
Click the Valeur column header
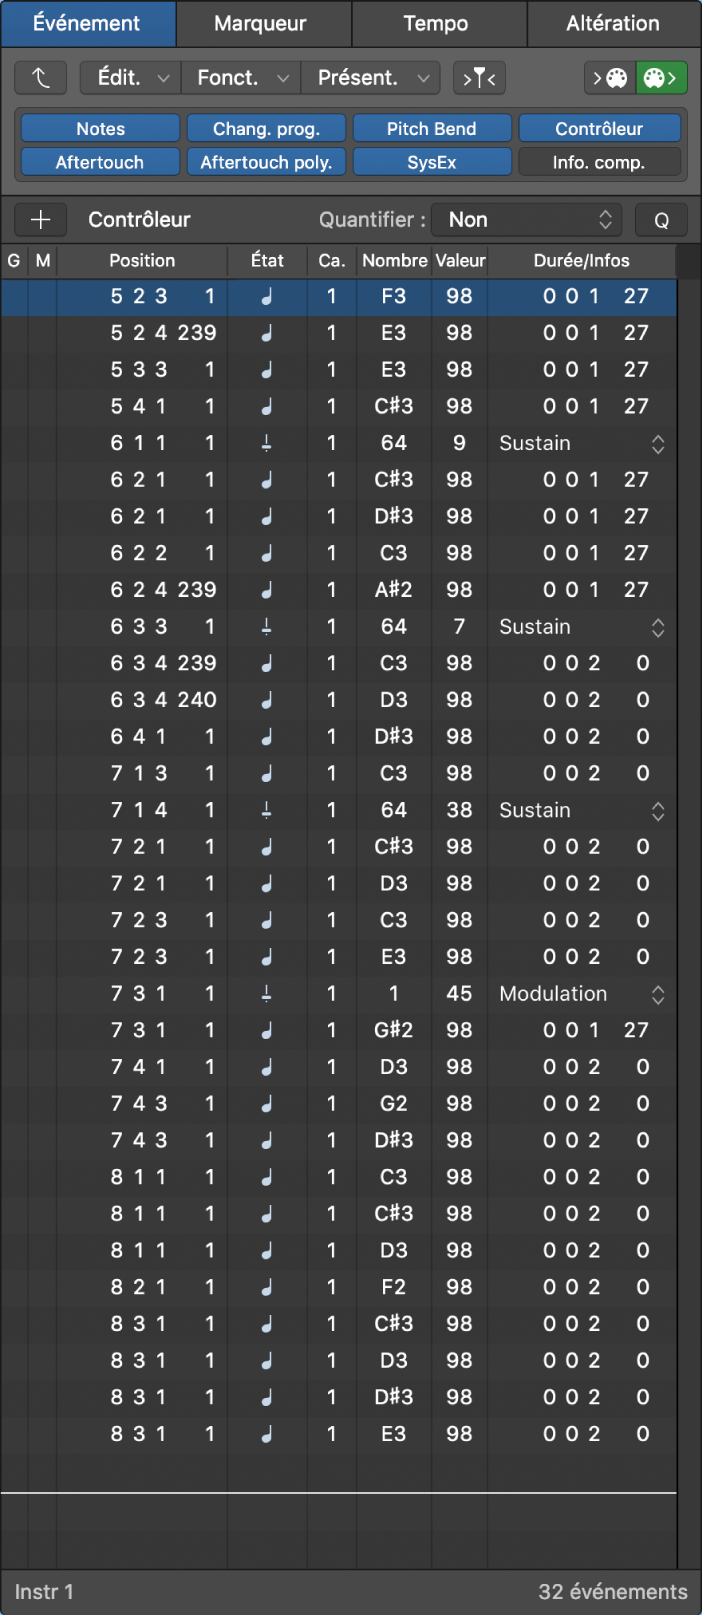click(460, 261)
